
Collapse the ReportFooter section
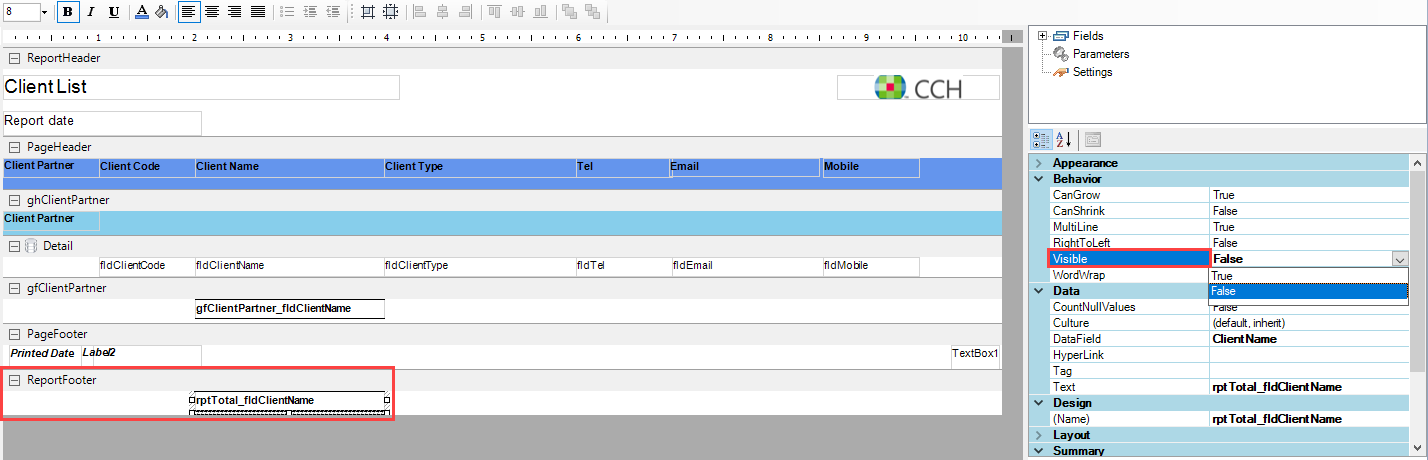(x=14, y=381)
